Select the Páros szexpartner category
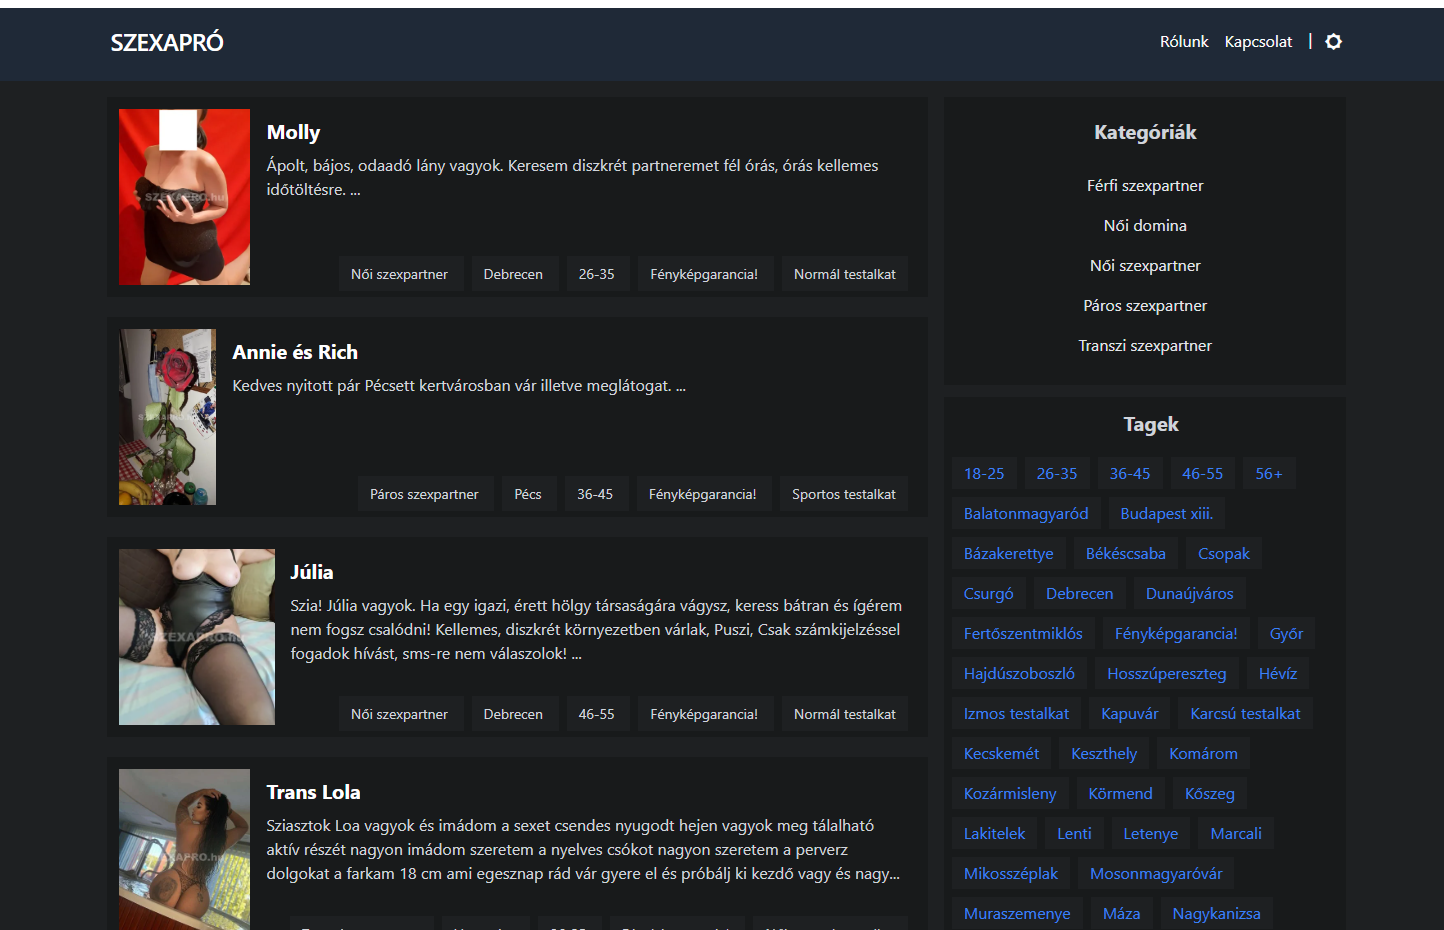The height and width of the screenshot is (930, 1444). click(1145, 306)
